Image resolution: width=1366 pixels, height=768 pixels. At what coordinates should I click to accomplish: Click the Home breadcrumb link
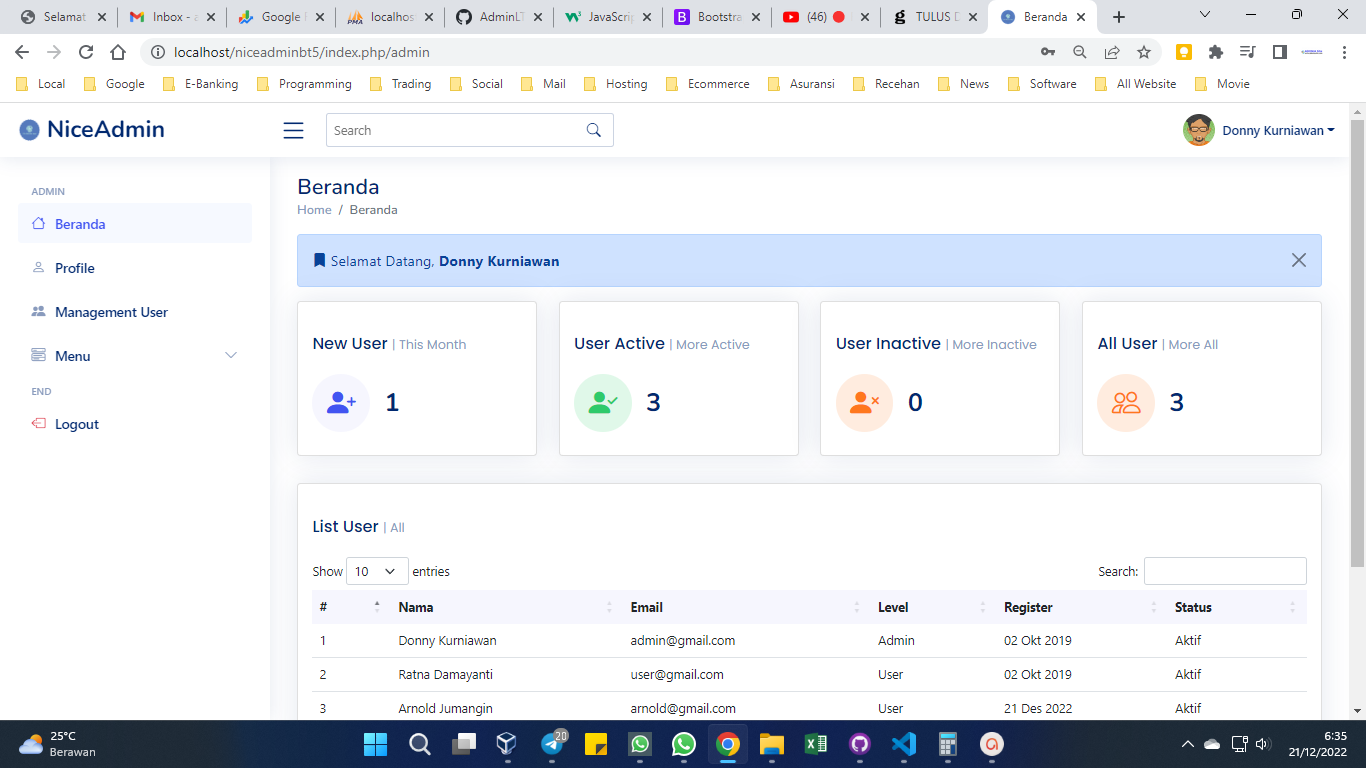pos(314,210)
